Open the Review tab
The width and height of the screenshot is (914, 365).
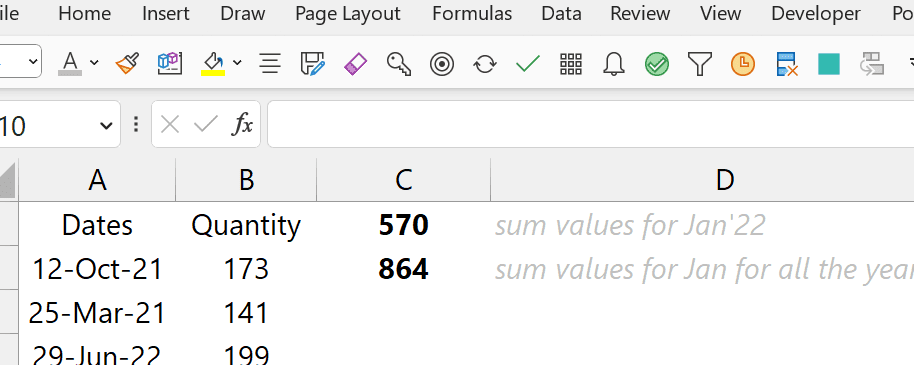pyautogui.click(x=641, y=13)
